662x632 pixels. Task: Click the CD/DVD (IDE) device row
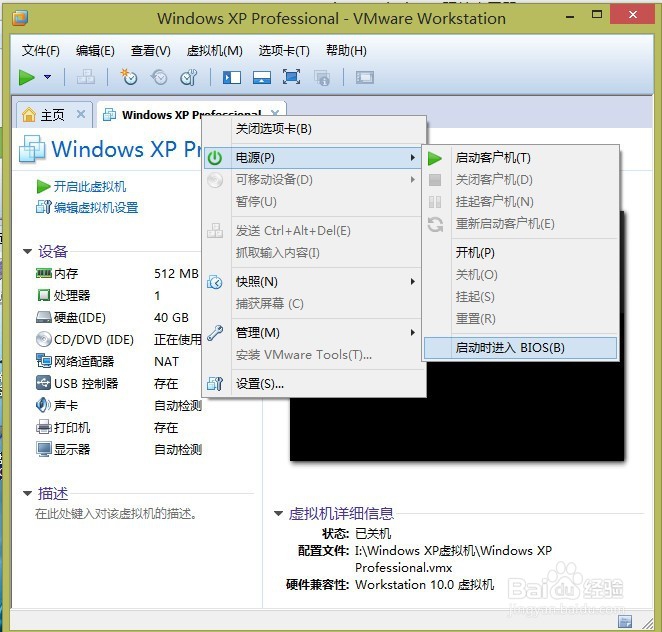118,339
